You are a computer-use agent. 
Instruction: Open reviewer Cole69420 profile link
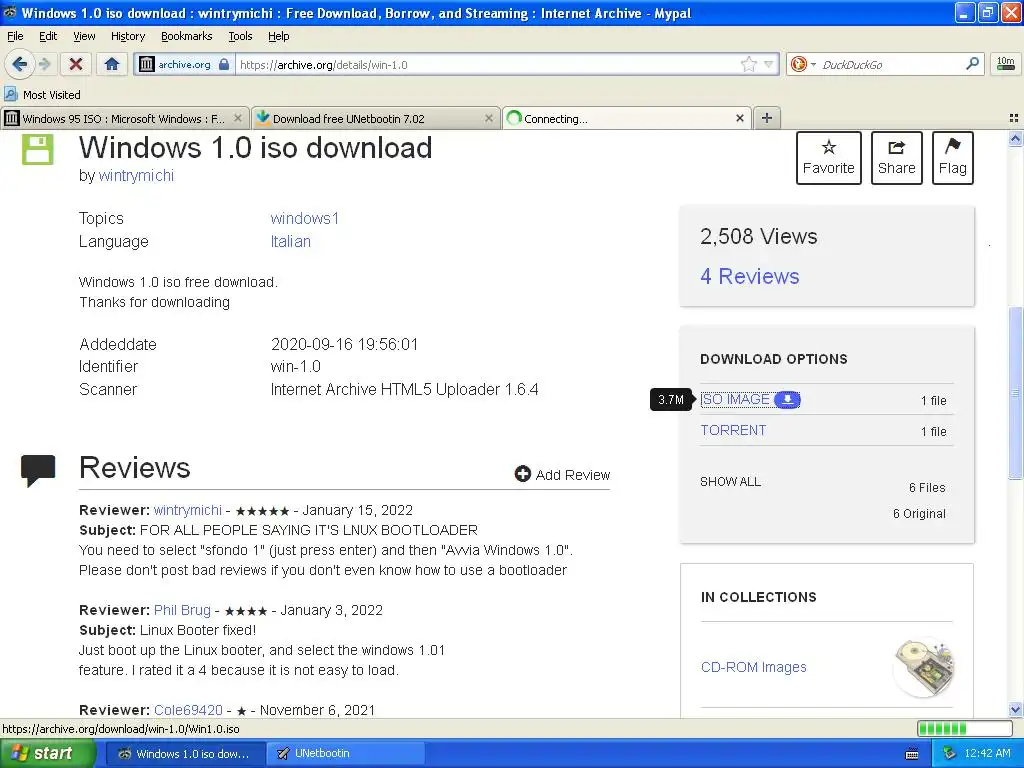(188, 710)
